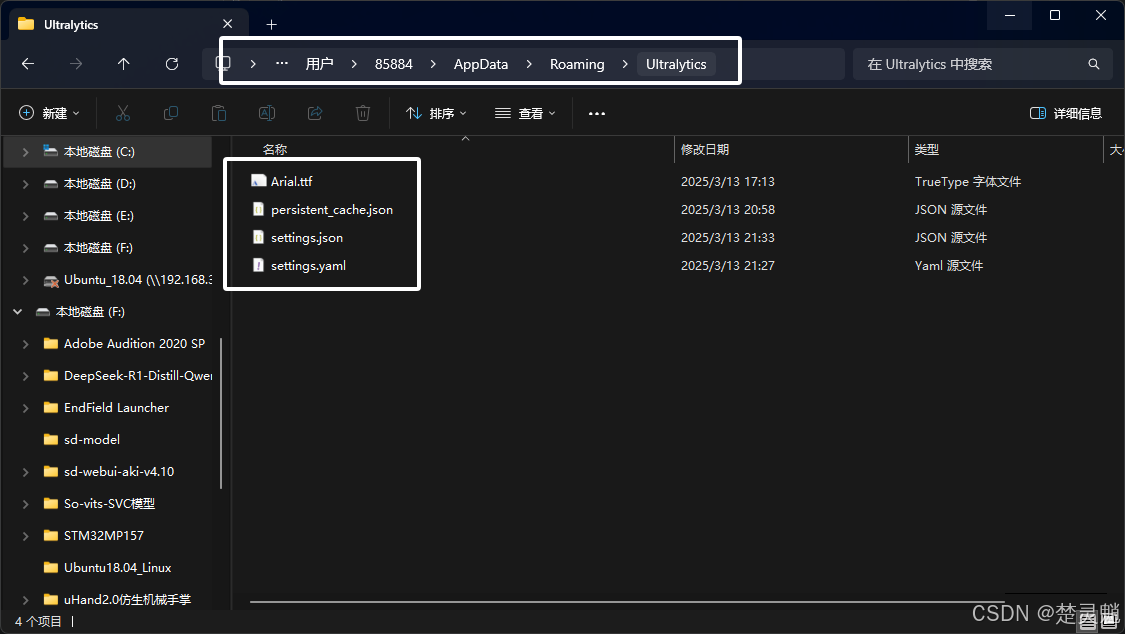This screenshot has width=1125, height=634.
Task: Open the See more toolbar options
Action: tap(597, 113)
